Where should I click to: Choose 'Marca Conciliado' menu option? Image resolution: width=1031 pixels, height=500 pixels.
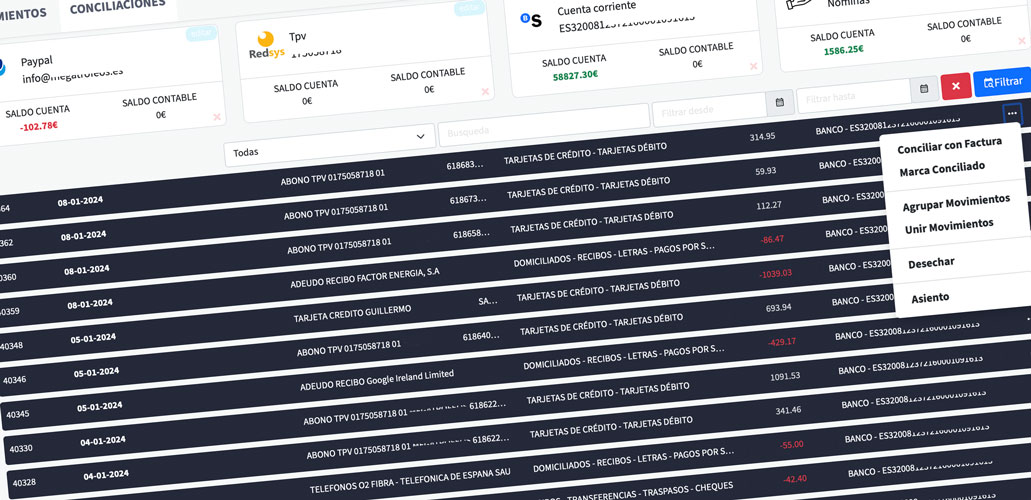942,169
